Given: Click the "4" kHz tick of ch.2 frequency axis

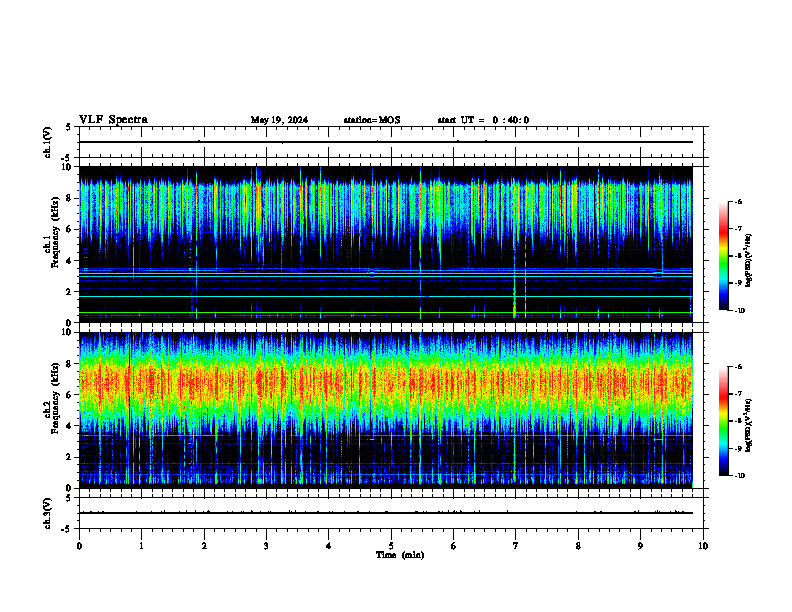Looking at the screenshot, I should (70, 426).
